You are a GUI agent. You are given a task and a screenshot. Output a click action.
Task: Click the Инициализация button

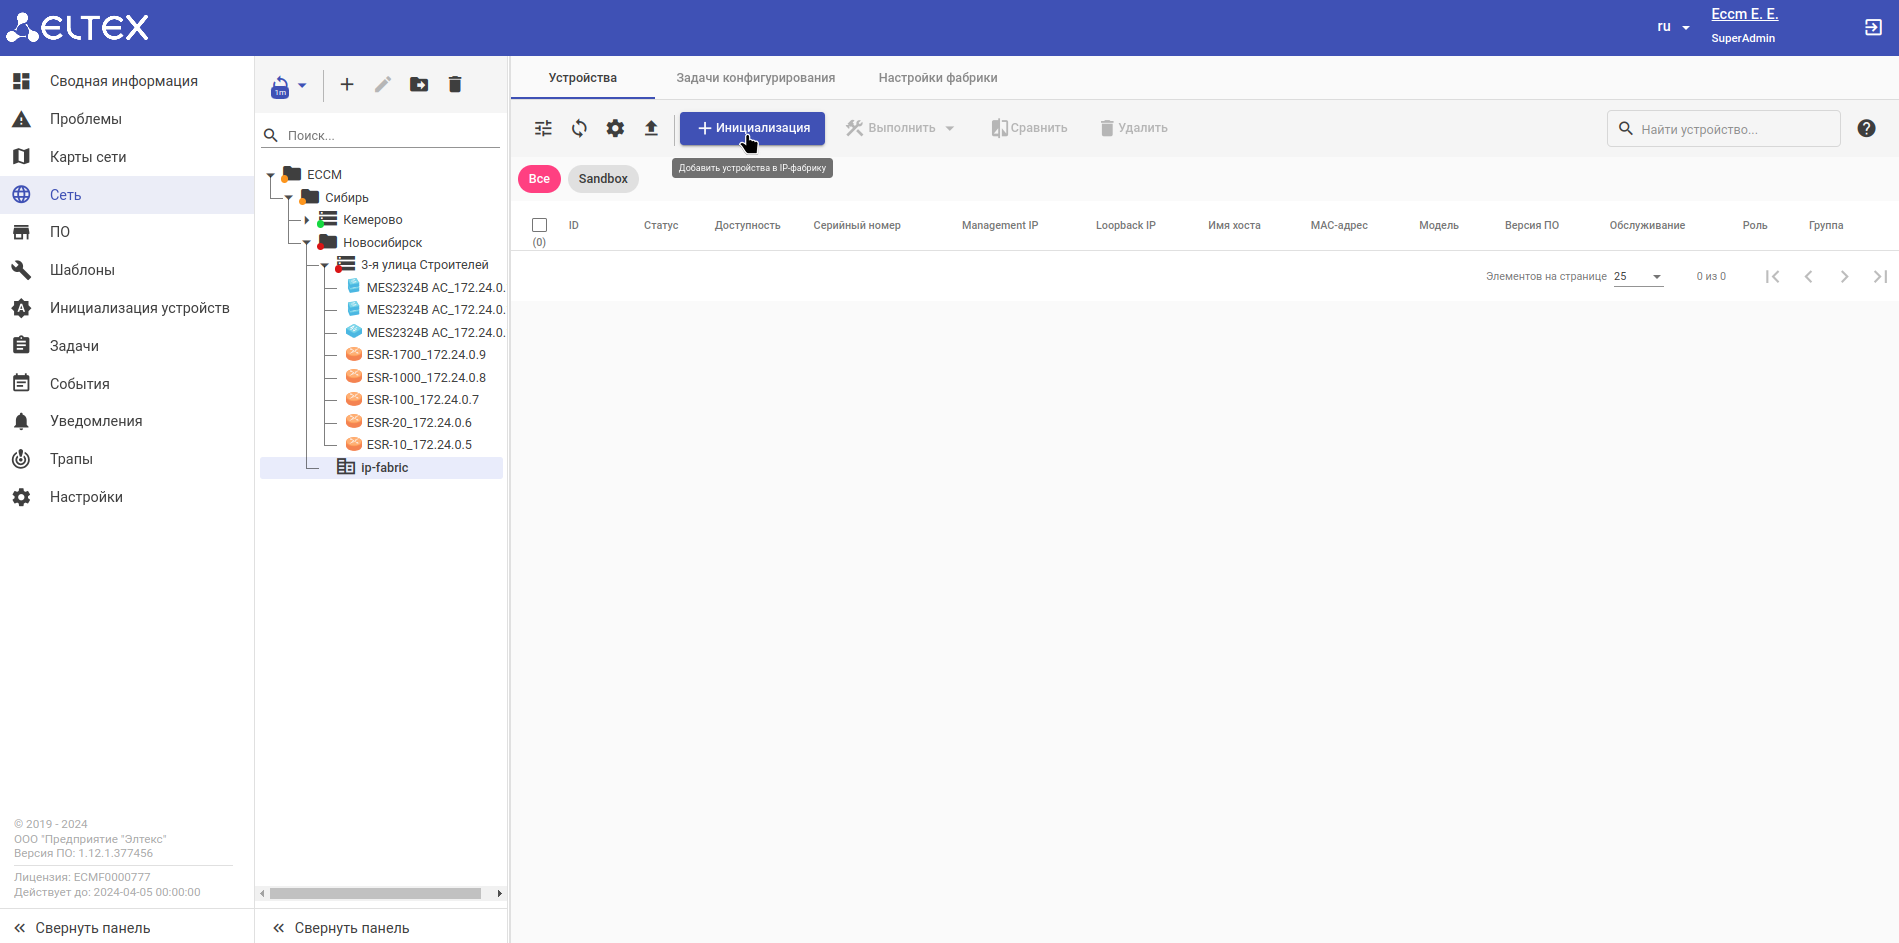point(752,128)
